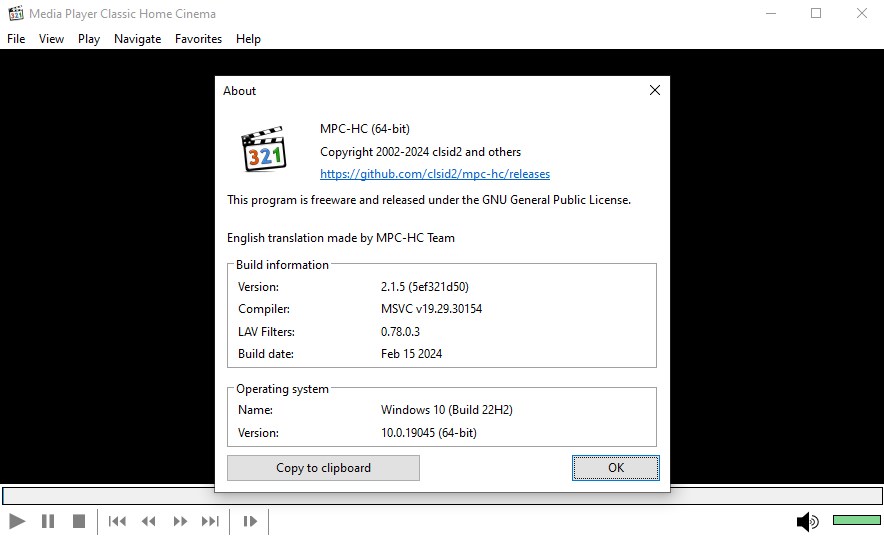Screen dimensions: 884x540
Task: Open the Play menu
Action: coord(89,39)
